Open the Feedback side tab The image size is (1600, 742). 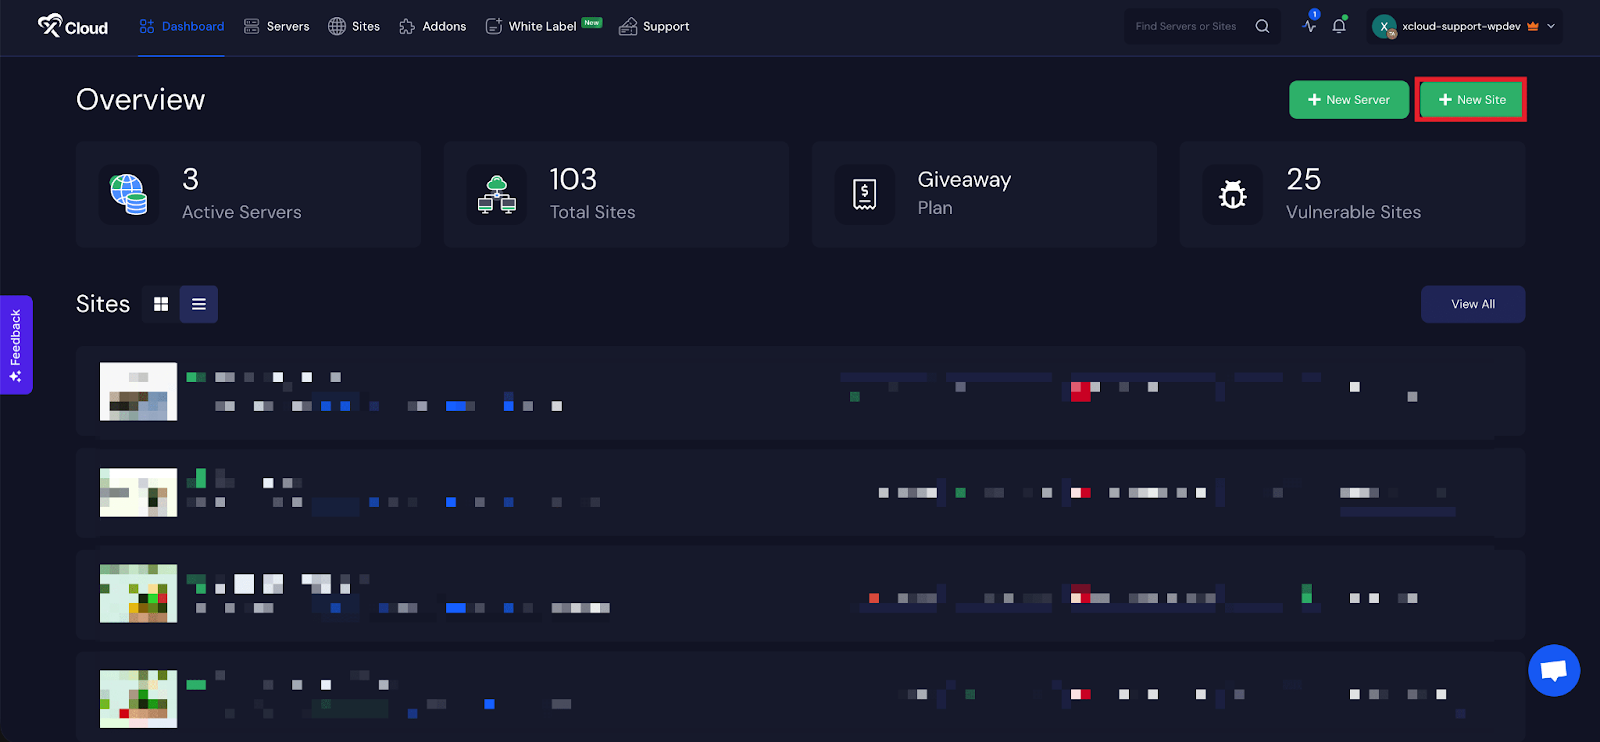(x=16, y=345)
